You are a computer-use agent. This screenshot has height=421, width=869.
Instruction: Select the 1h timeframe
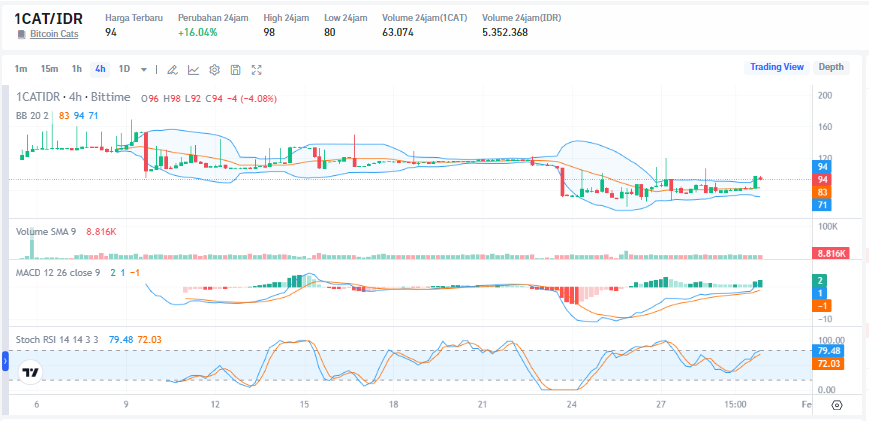pyautogui.click(x=76, y=69)
